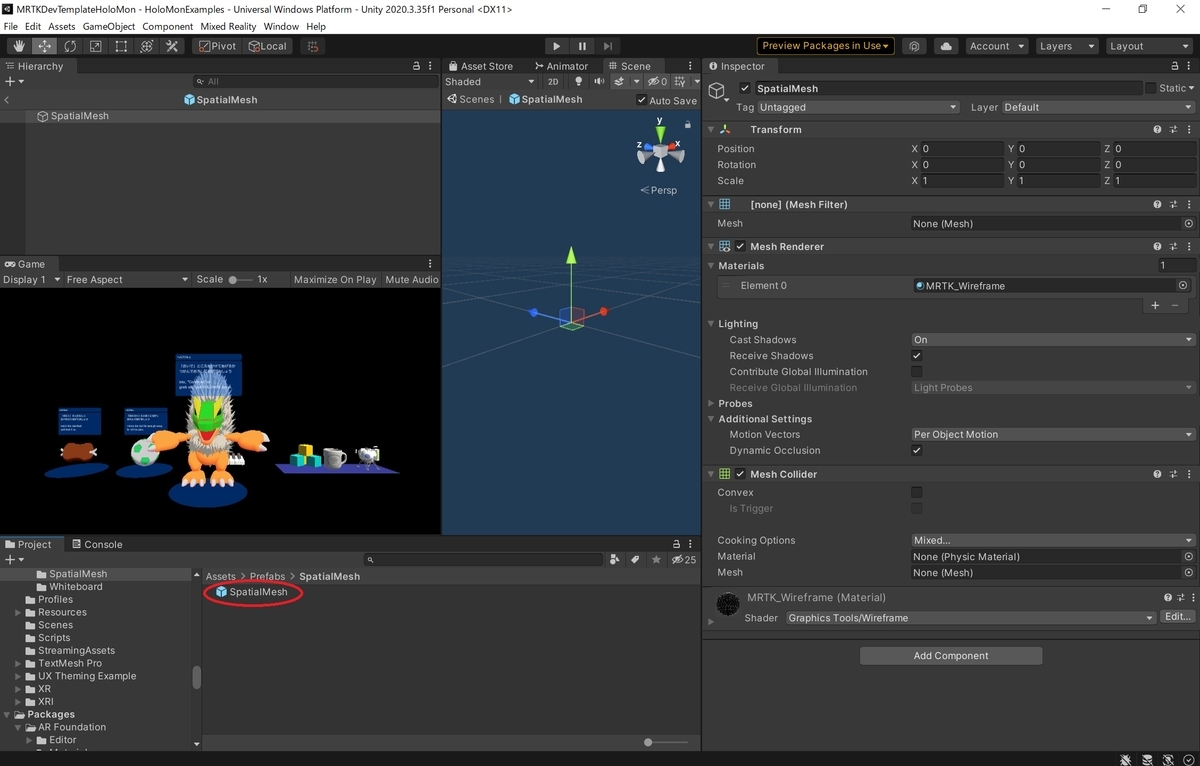This screenshot has width=1200, height=766.
Task: Open MRTK_Wireframe material object picker
Action: tap(1183, 286)
